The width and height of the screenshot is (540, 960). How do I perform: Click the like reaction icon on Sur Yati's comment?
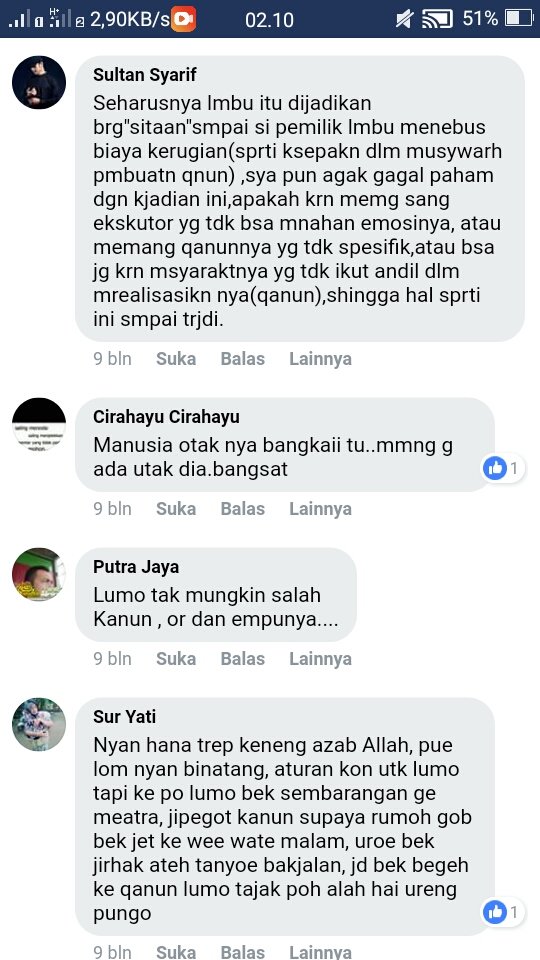click(495, 913)
